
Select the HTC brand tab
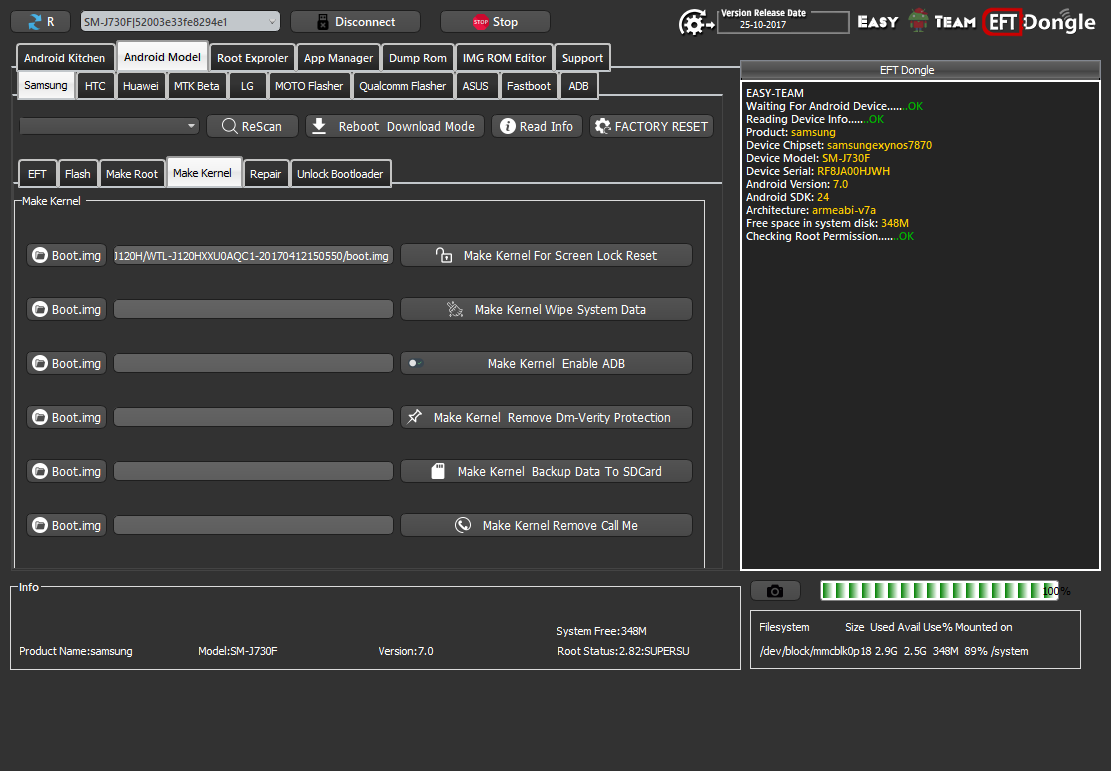[x=95, y=86]
